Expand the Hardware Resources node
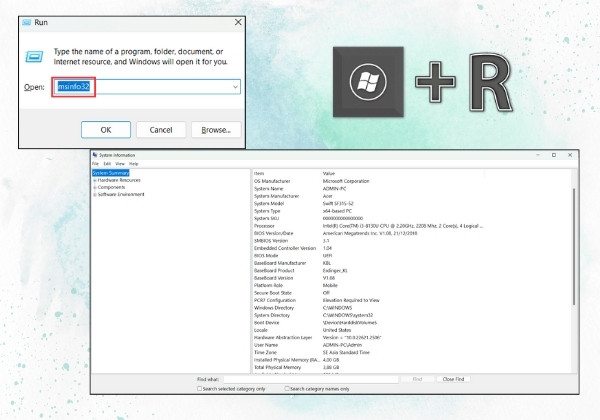This screenshot has height=420, width=600. click(x=95, y=180)
